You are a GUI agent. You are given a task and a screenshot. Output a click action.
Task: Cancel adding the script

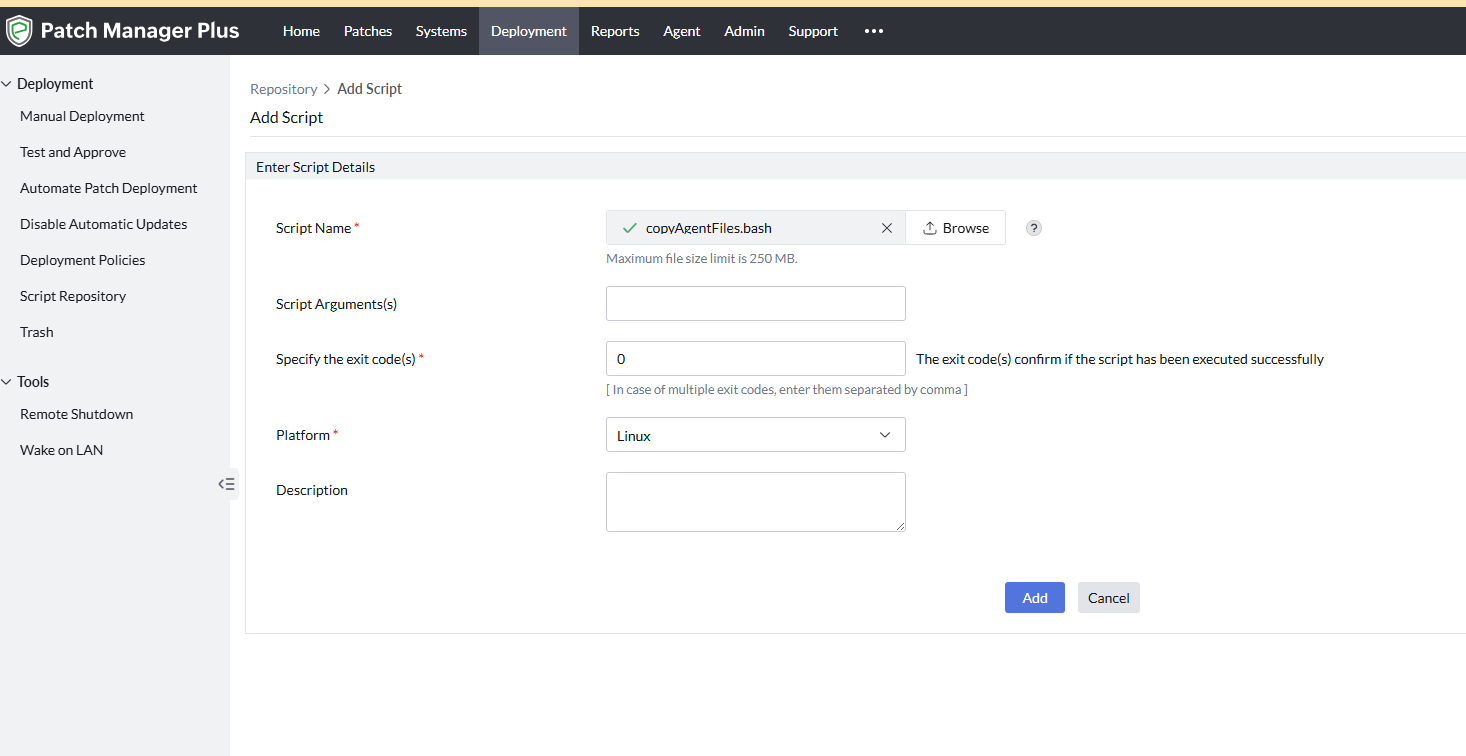1108,598
